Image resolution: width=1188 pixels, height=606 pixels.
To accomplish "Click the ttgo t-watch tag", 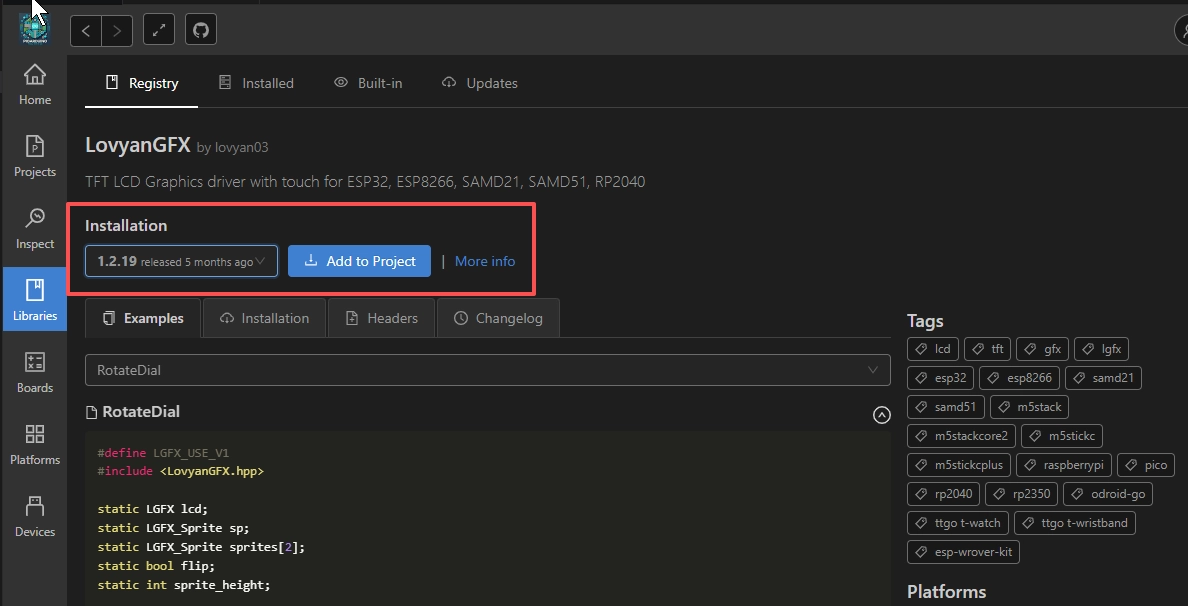I will coord(958,523).
